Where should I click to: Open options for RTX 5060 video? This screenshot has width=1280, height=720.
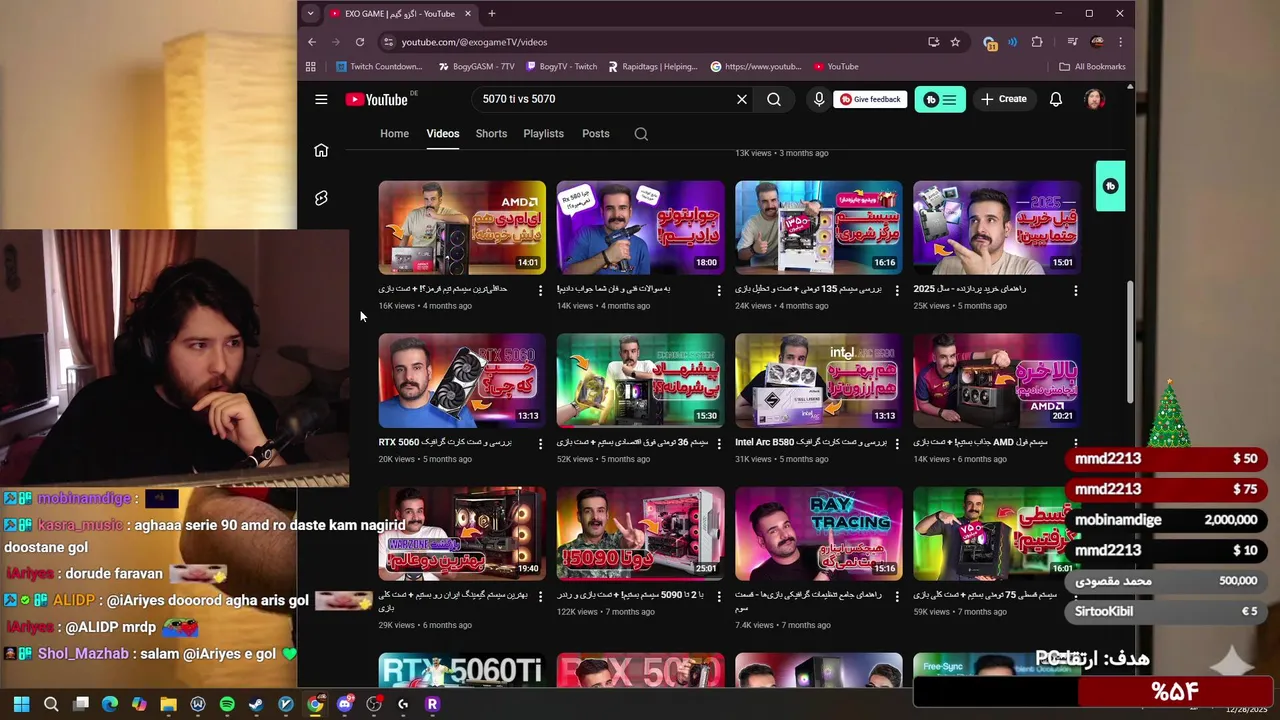(x=540, y=444)
